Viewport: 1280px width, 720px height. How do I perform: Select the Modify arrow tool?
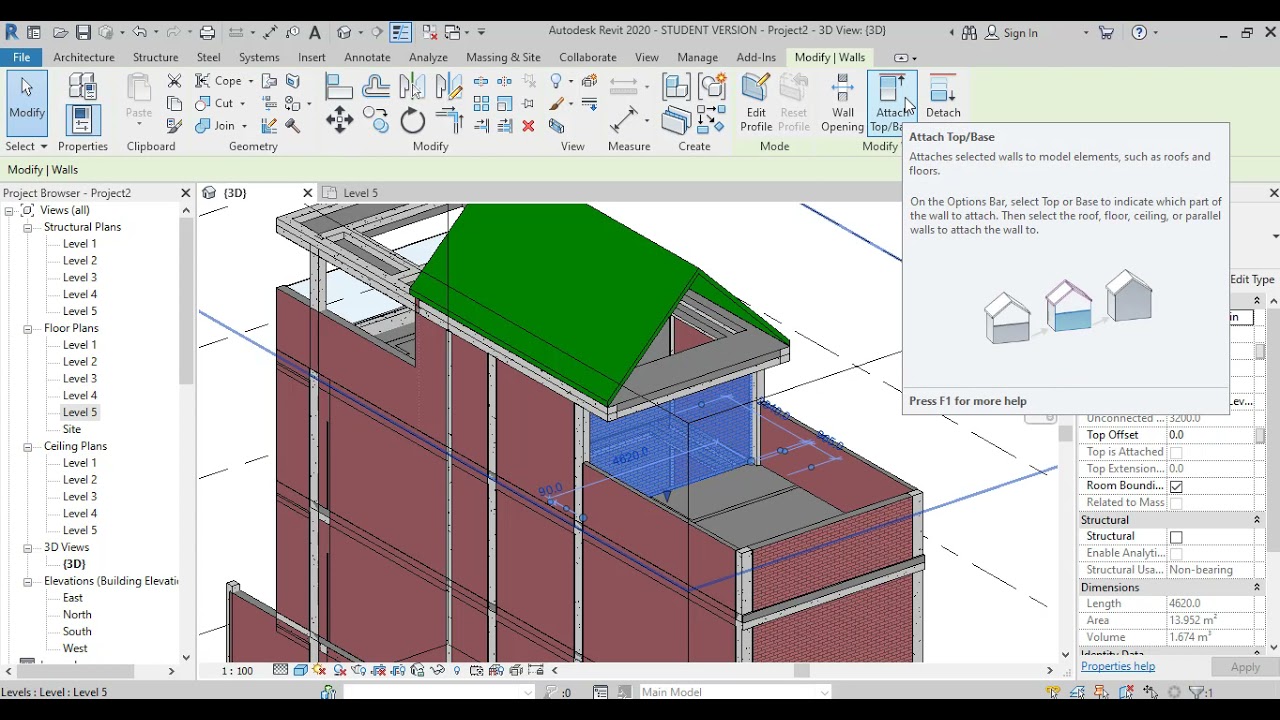(27, 103)
